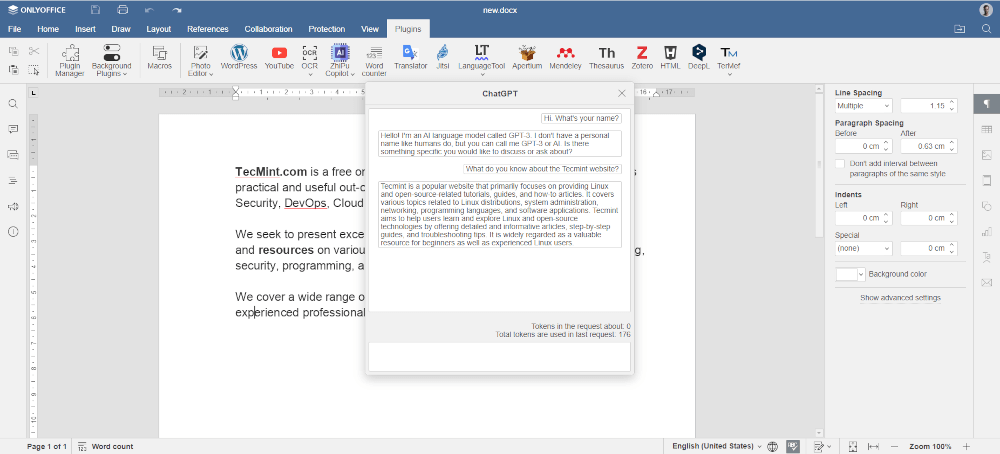The height and width of the screenshot is (454, 1000).
Task: Open the Macros editor
Action: pyautogui.click(x=159, y=57)
